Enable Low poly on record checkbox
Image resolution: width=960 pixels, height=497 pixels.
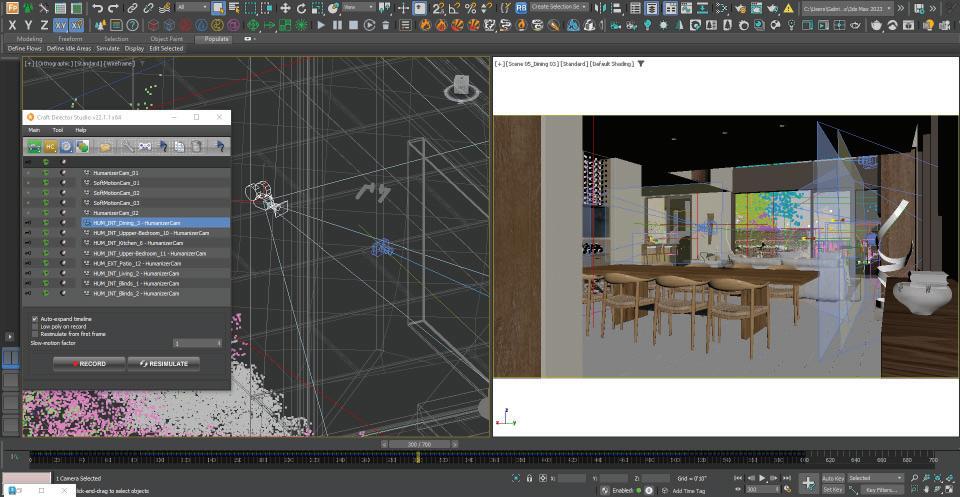pos(35,326)
